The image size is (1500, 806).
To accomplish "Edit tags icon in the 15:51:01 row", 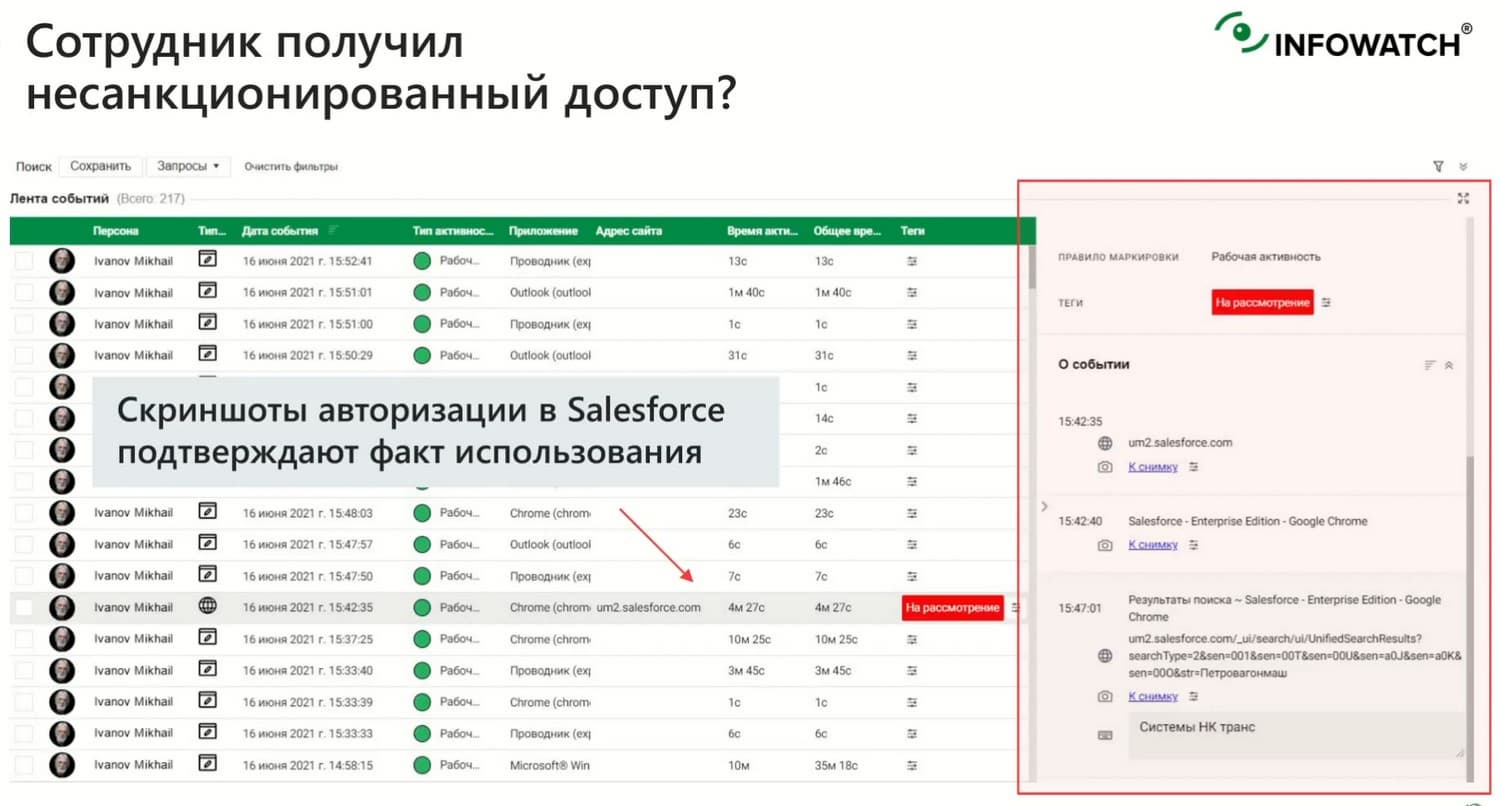I will 911,293.
